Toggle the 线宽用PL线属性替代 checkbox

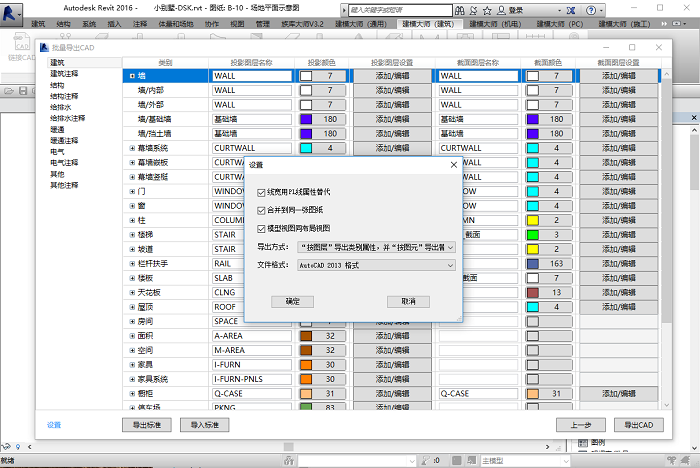261,192
